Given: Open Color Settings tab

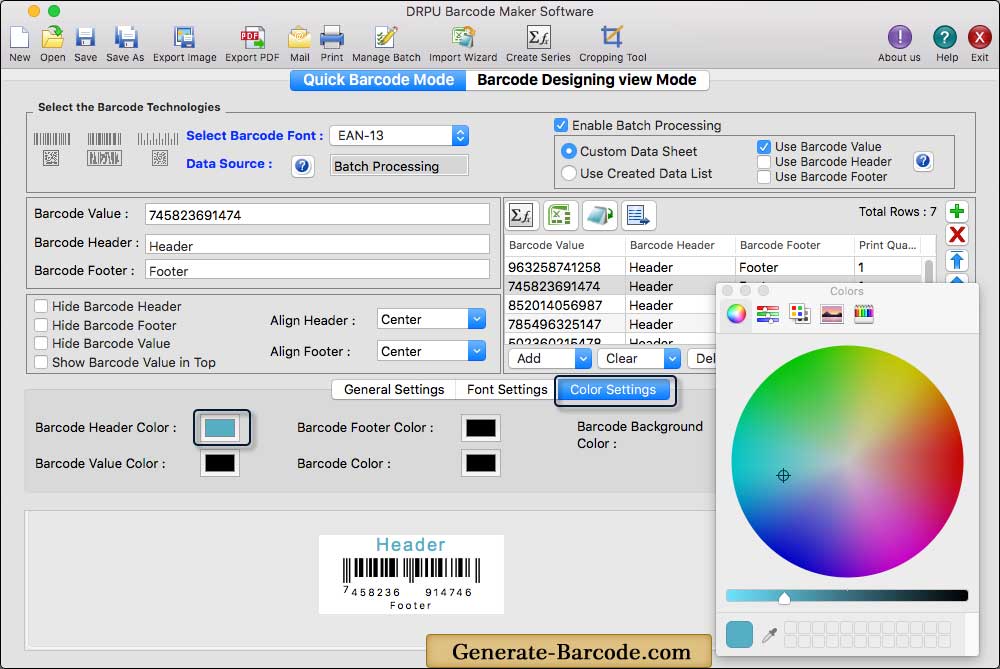Looking at the screenshot, I should (613, 390).
